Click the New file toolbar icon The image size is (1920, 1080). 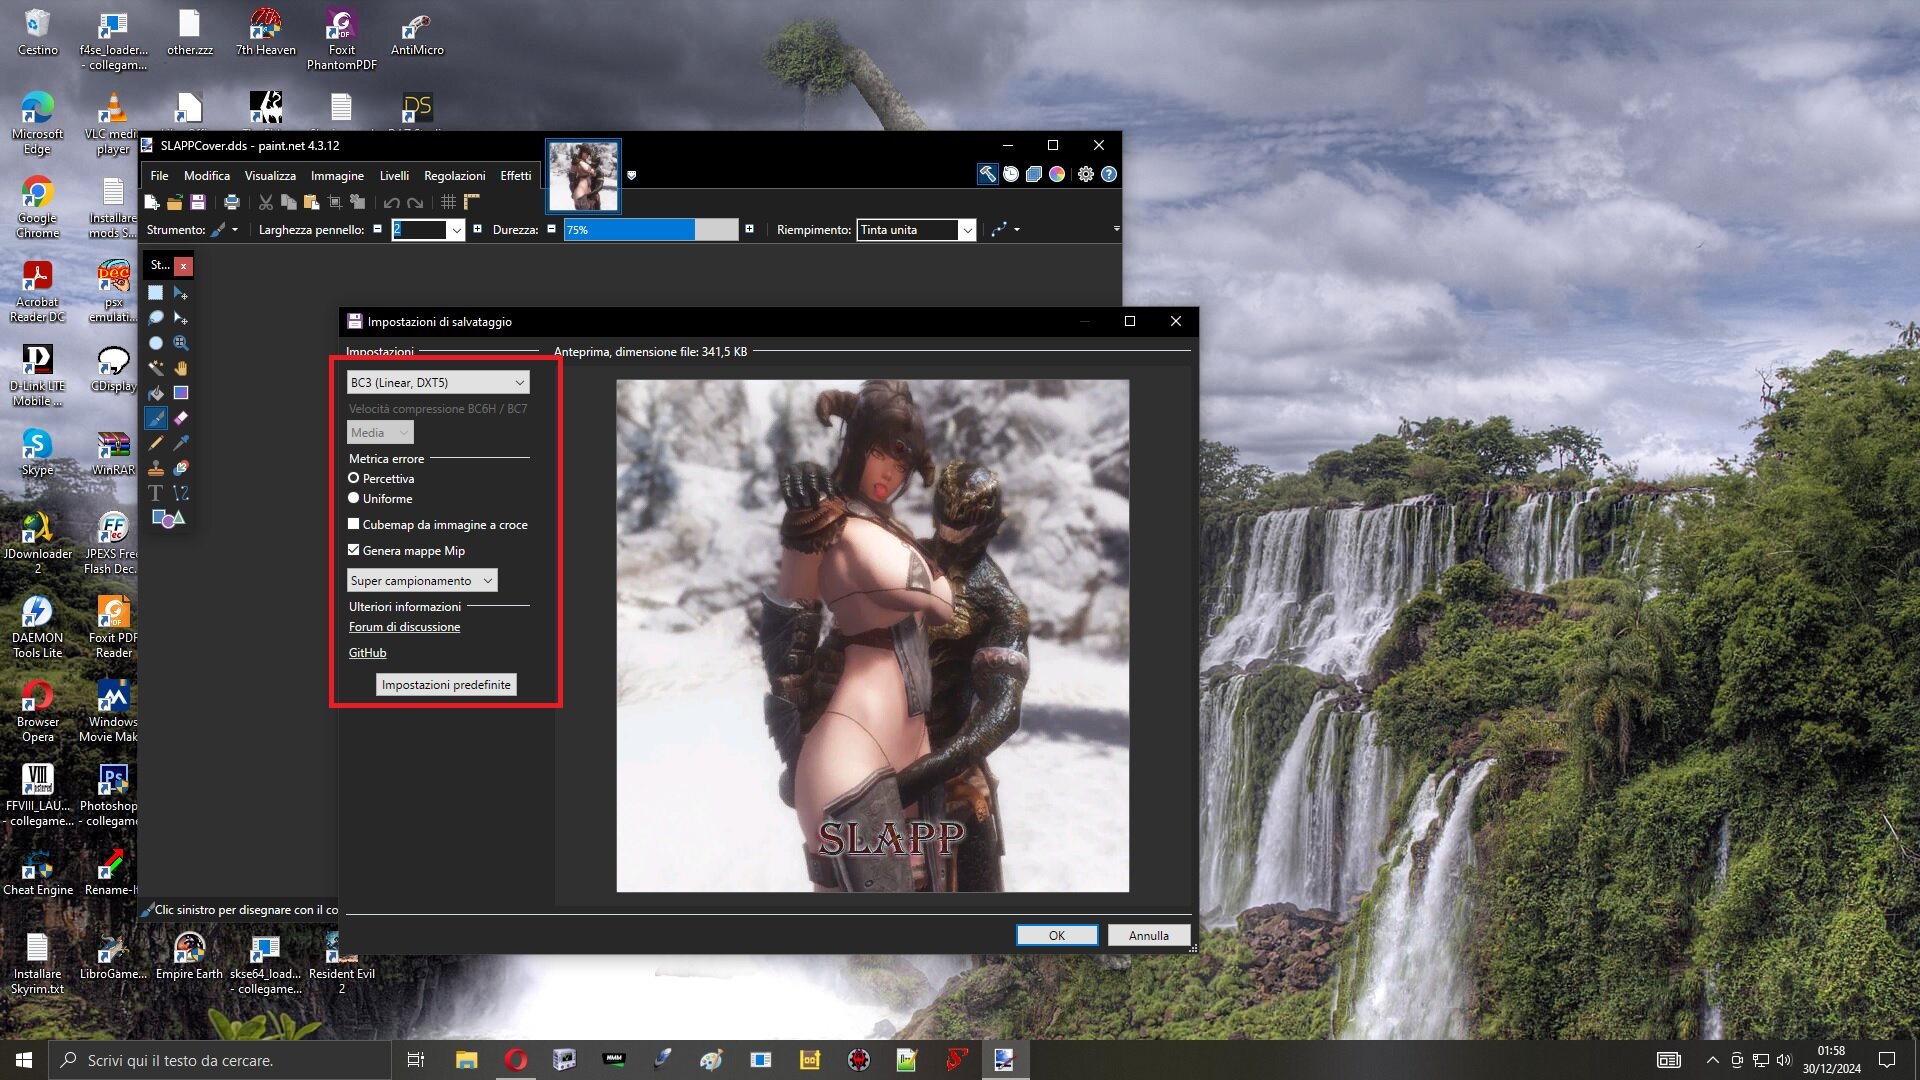click(x=152, y=202)
